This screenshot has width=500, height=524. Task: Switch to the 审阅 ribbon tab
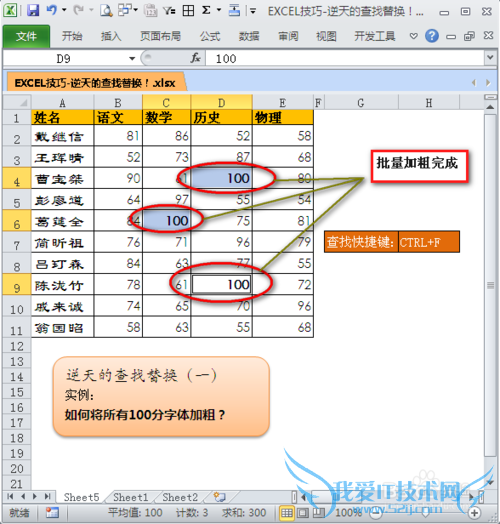click(x=288, y=36)
